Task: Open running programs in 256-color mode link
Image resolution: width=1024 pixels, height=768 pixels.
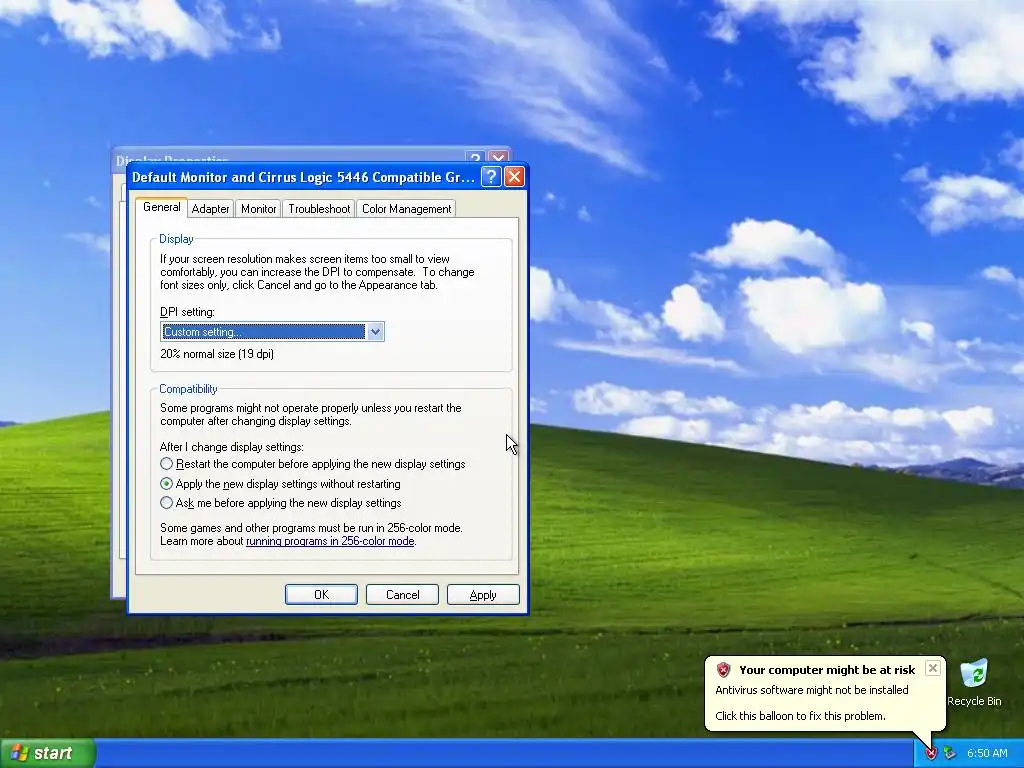Action: [330, 541]
